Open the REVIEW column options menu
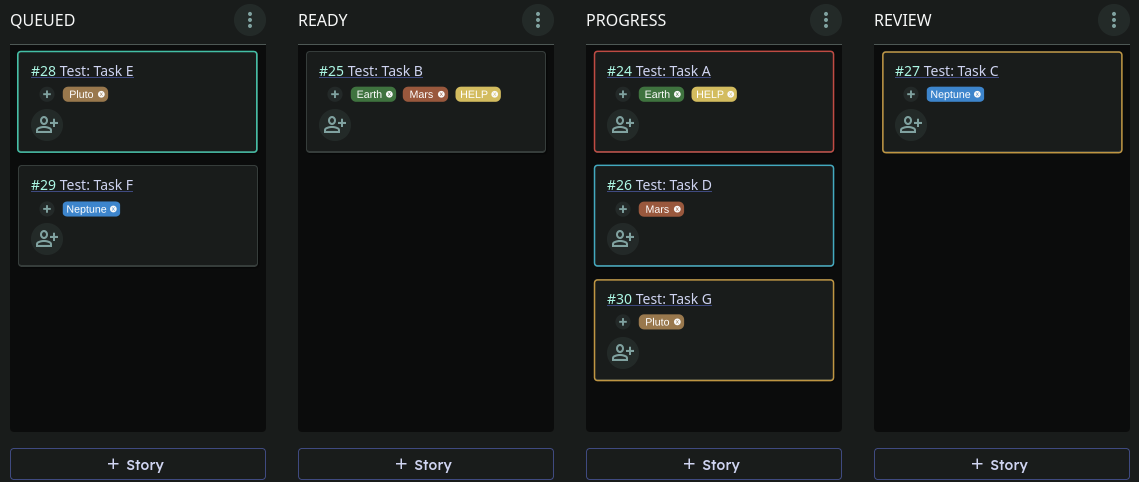 (x=1114, y=20)
